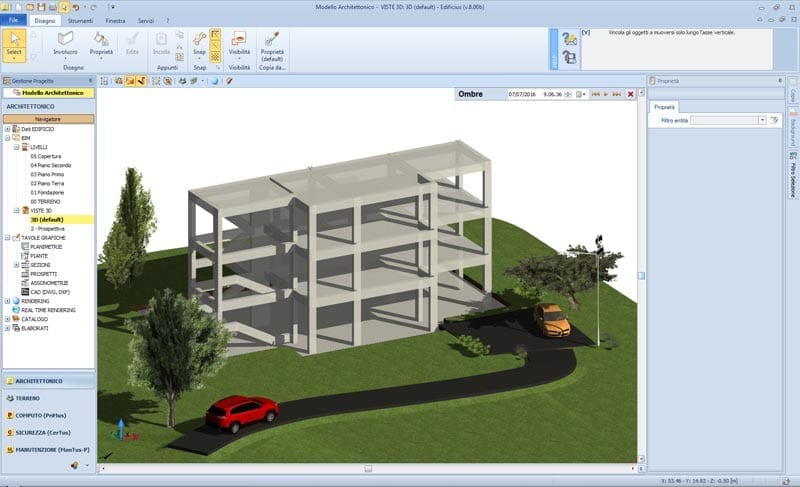Image resolution: width=800 pixels, height=487 pixels.
Task: Open 2 - Prospettiva view
Action: click(47, 228)
